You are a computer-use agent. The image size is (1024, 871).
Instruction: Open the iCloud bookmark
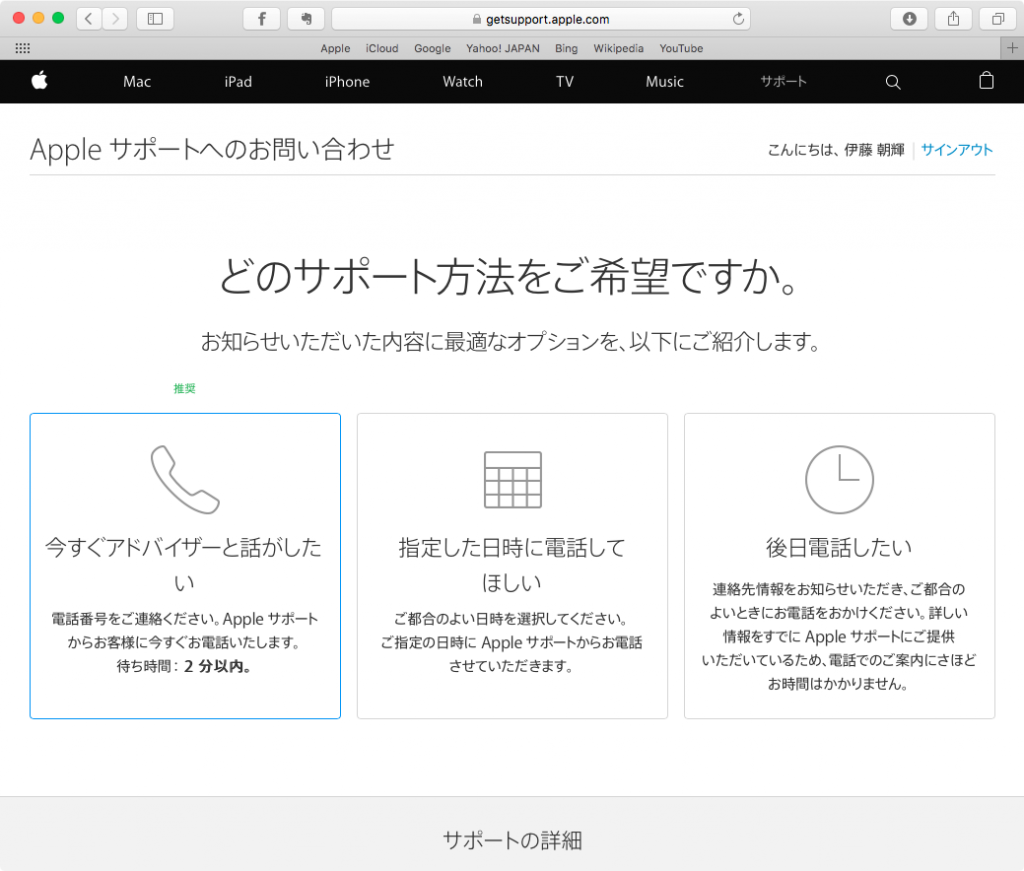pos(382,48)
